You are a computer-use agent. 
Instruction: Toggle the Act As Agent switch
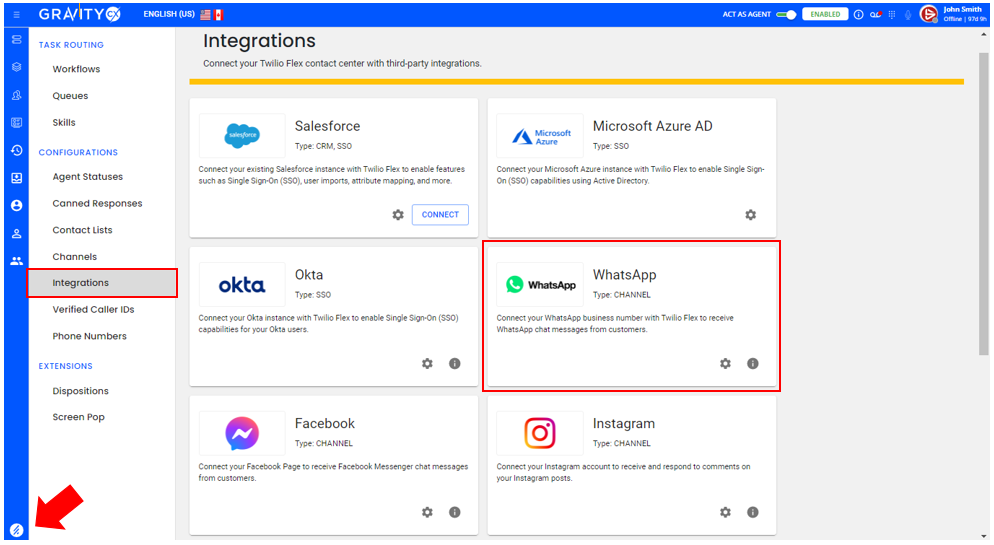[x=787, y=15]
